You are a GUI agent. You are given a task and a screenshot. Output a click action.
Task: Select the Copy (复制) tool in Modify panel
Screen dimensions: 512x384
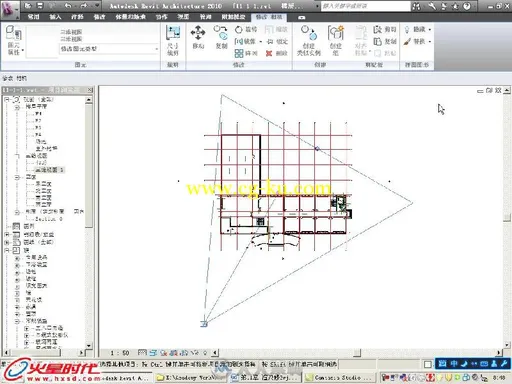coord(221,37)
